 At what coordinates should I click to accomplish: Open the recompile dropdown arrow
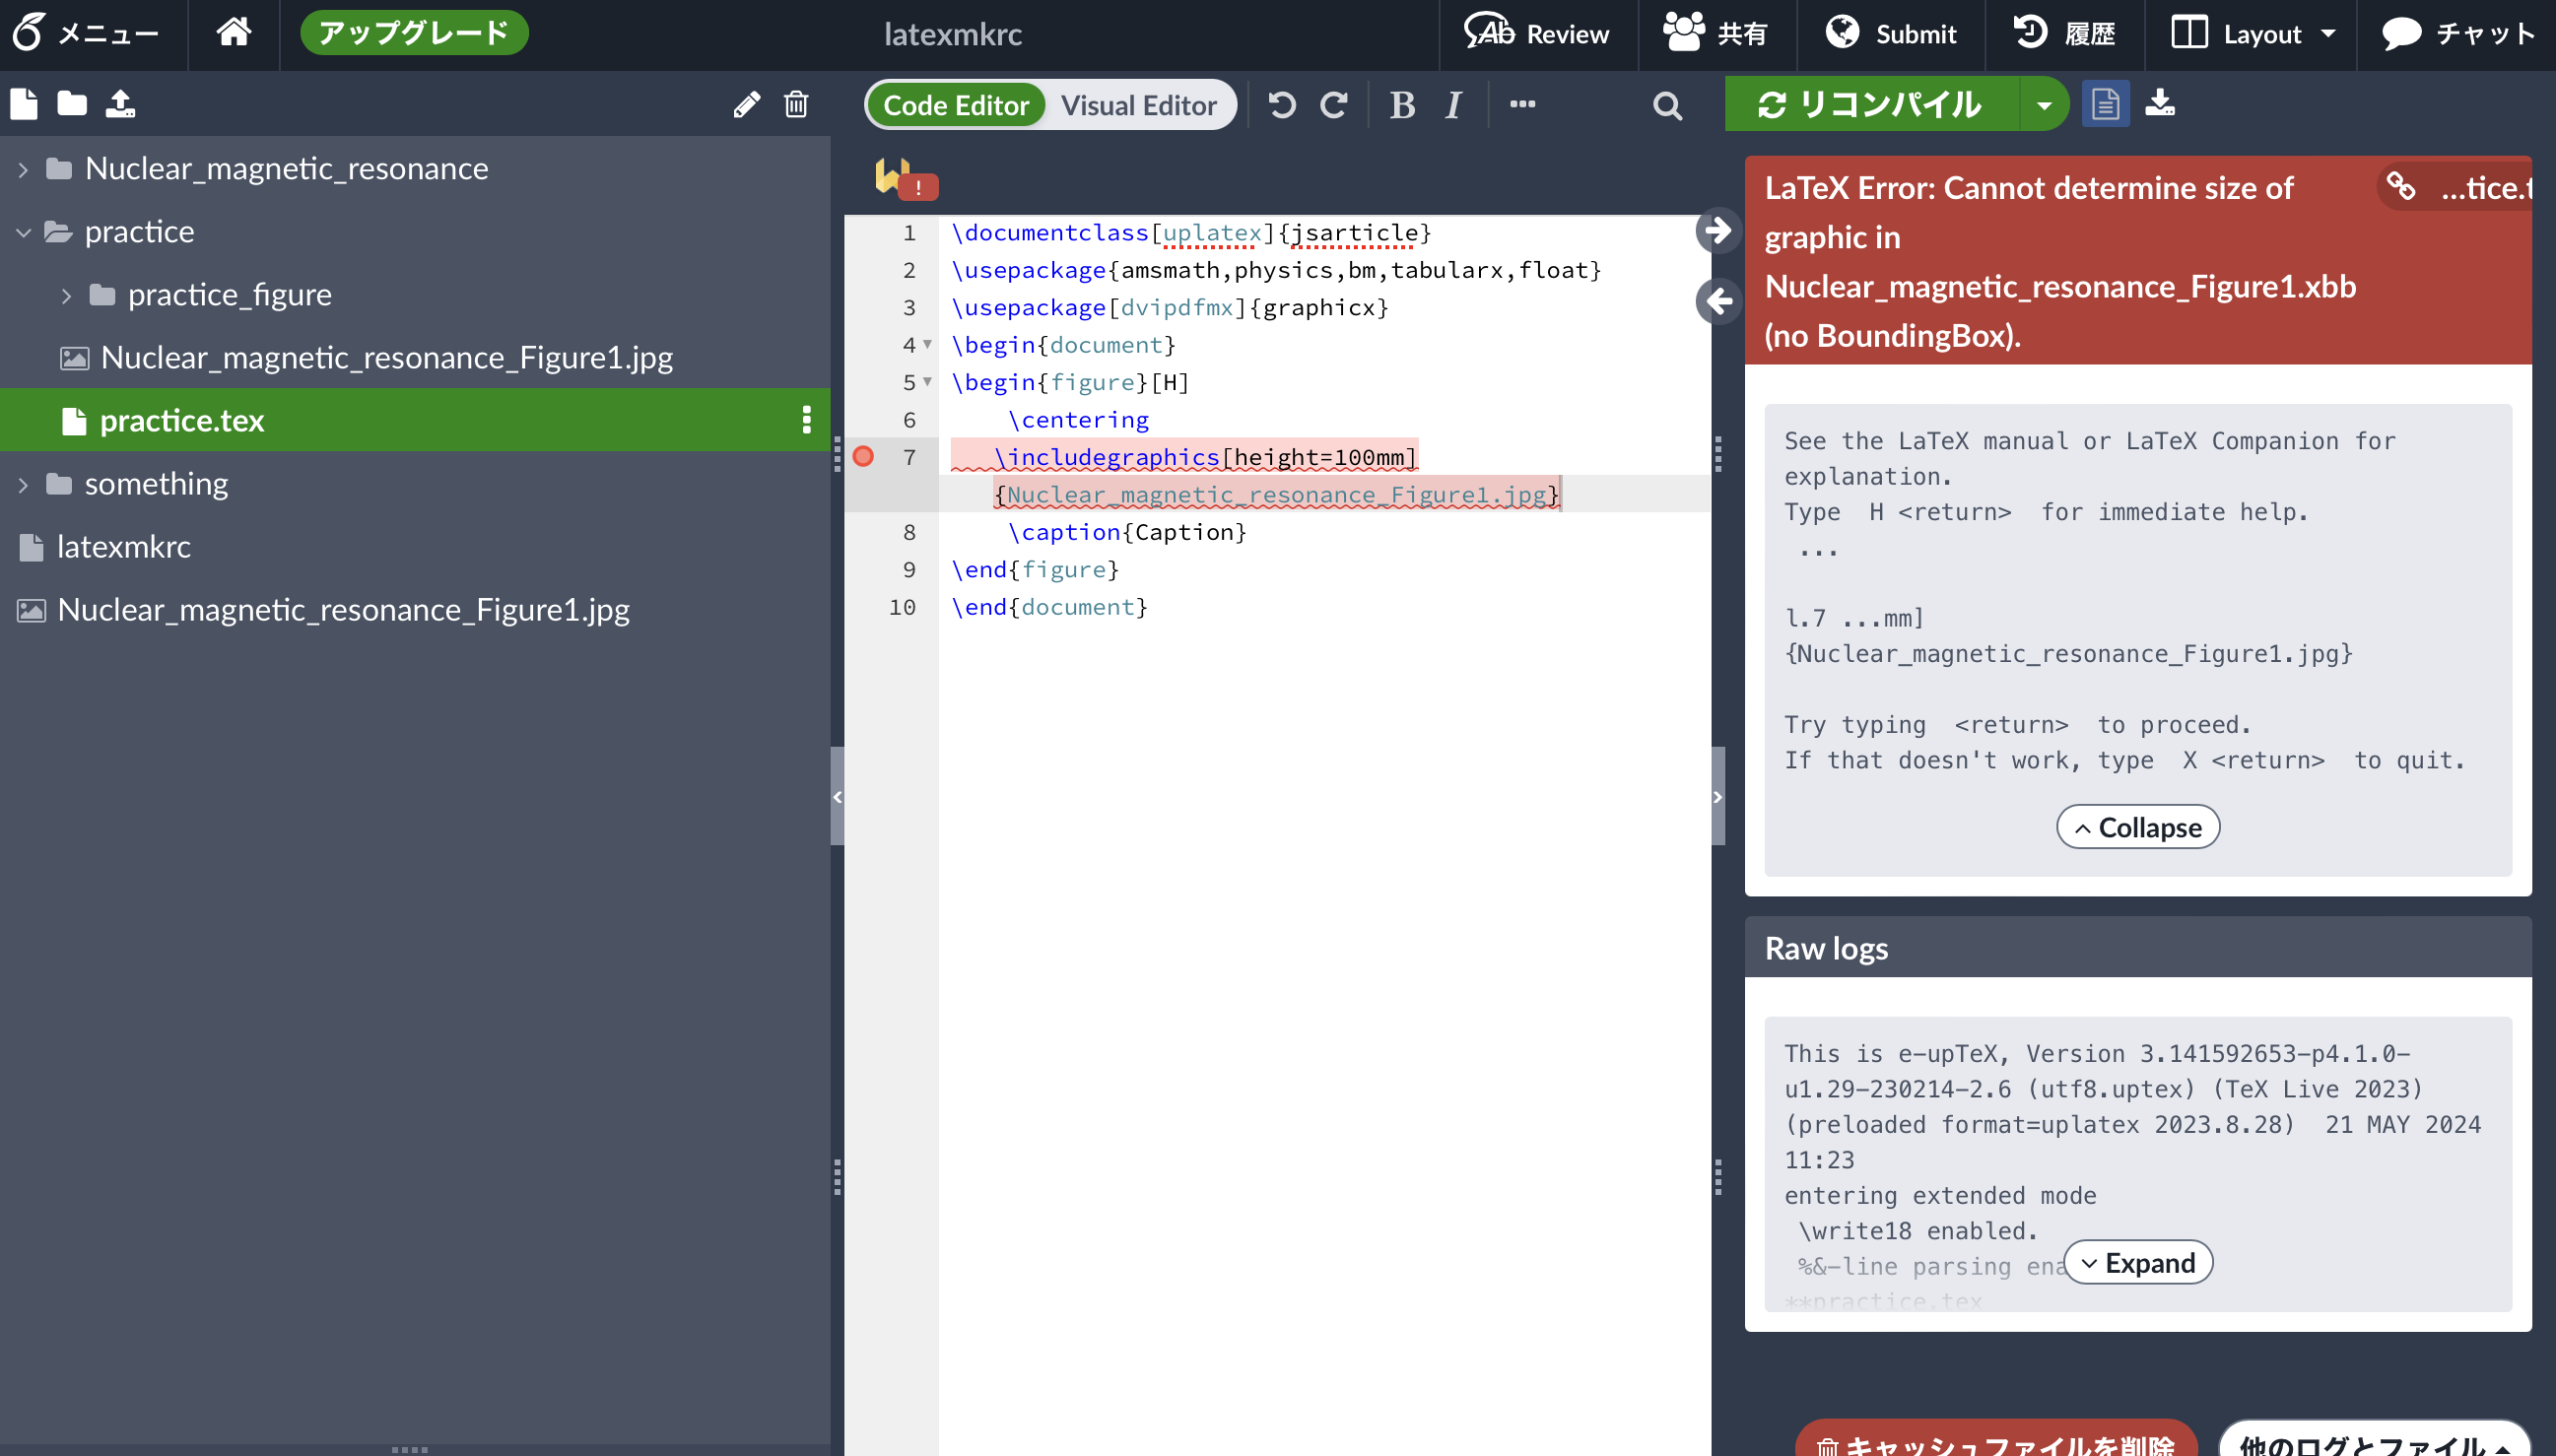coord(2044,105)
